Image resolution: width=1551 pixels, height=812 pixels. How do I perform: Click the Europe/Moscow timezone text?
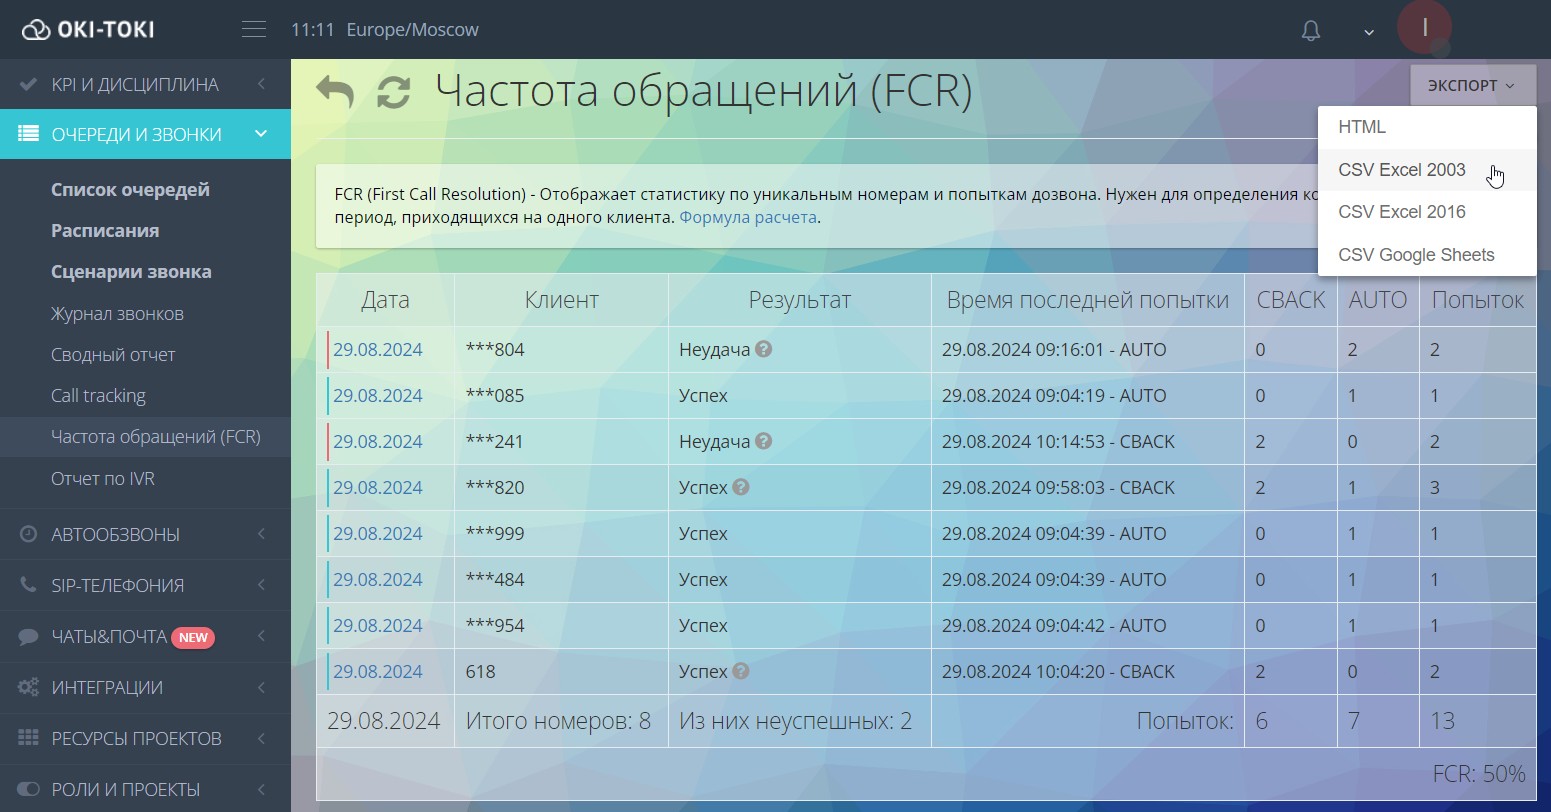(412, 30)
